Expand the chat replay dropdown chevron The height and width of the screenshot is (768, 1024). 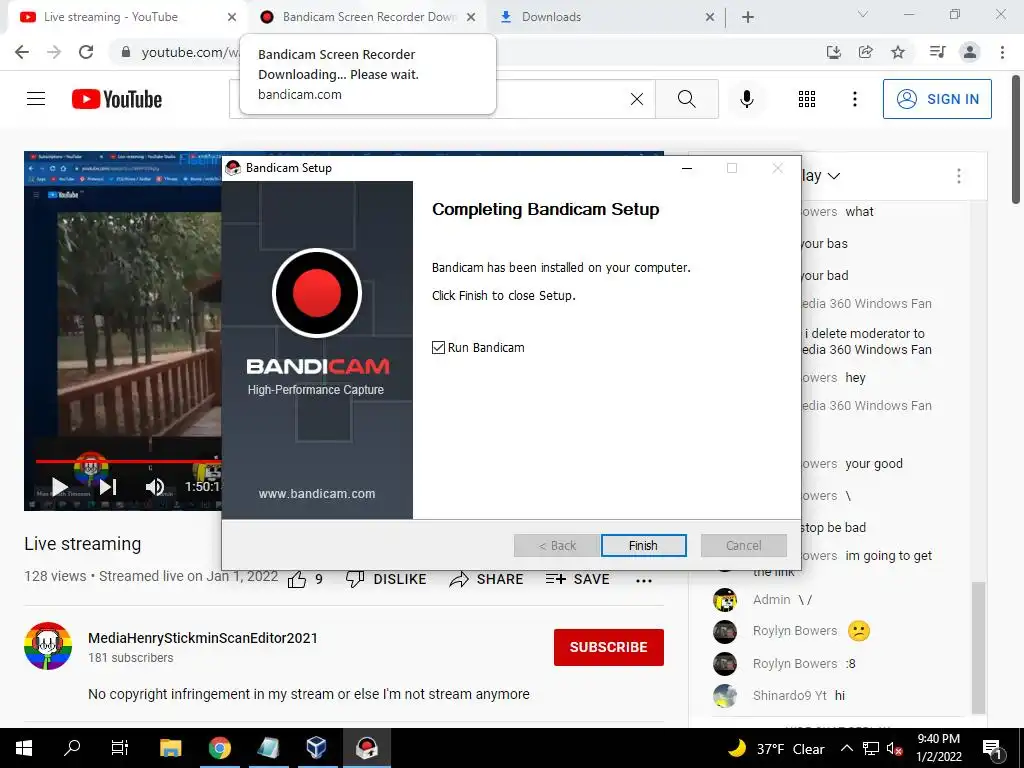834,176
